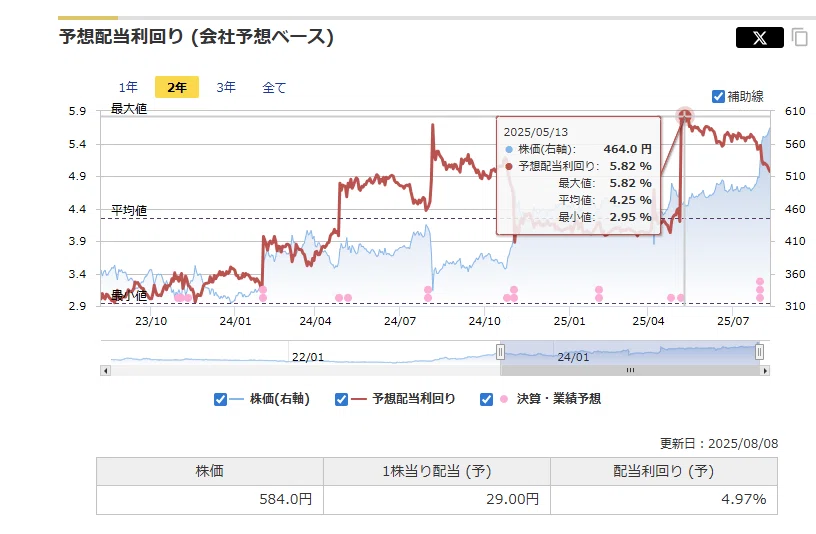This screenshot has height=534, width=816.
Task: Switch to the 3年 range tab
Action: pos(226,87)
